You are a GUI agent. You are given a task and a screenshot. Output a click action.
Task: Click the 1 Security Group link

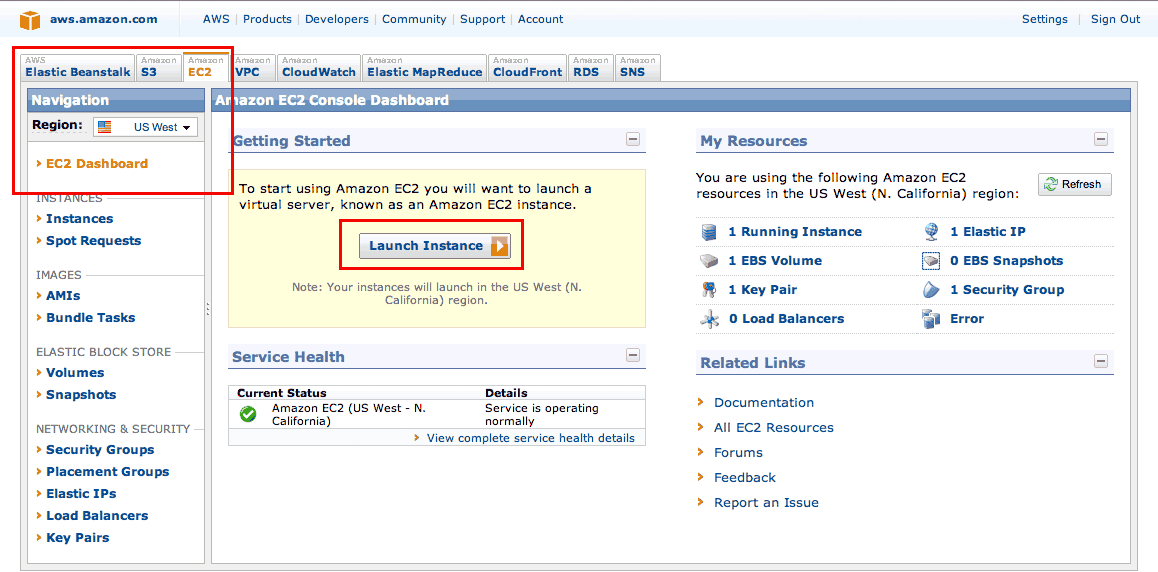pyautogui.click(x=1007, y=290)
